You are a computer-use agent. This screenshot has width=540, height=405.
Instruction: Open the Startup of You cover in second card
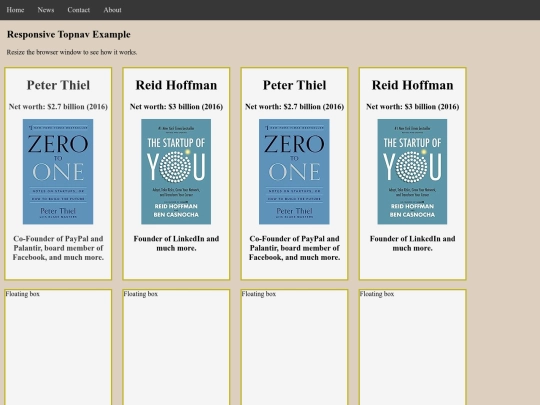[176, 172]
